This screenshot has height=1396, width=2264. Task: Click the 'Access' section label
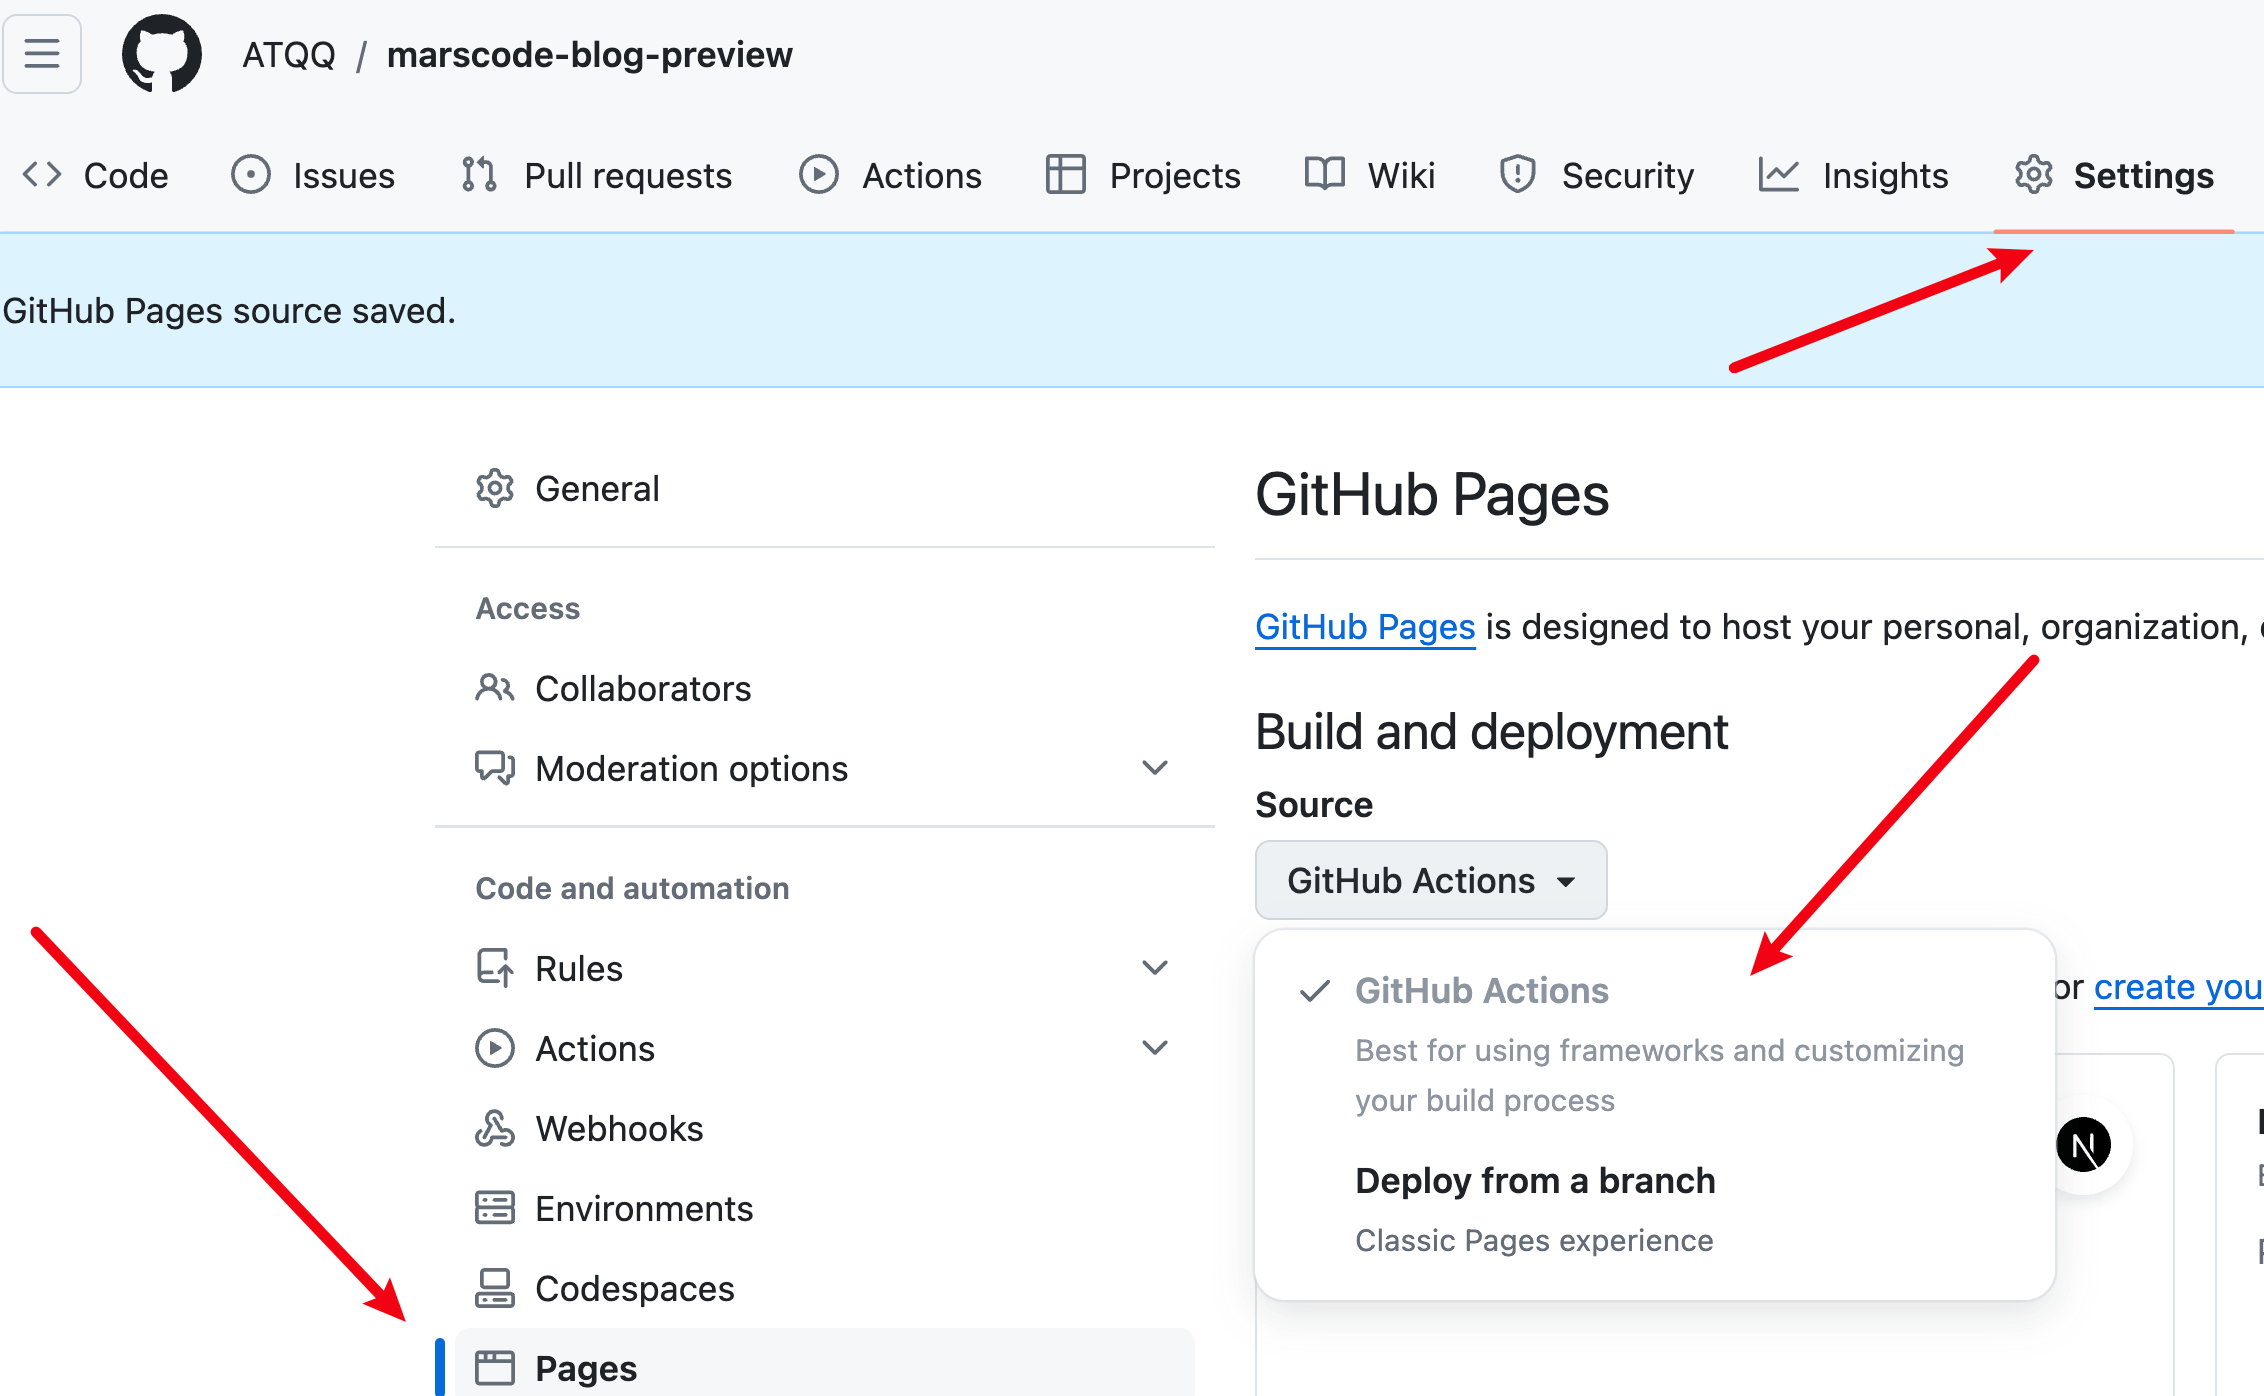click(x=528, y=609)
